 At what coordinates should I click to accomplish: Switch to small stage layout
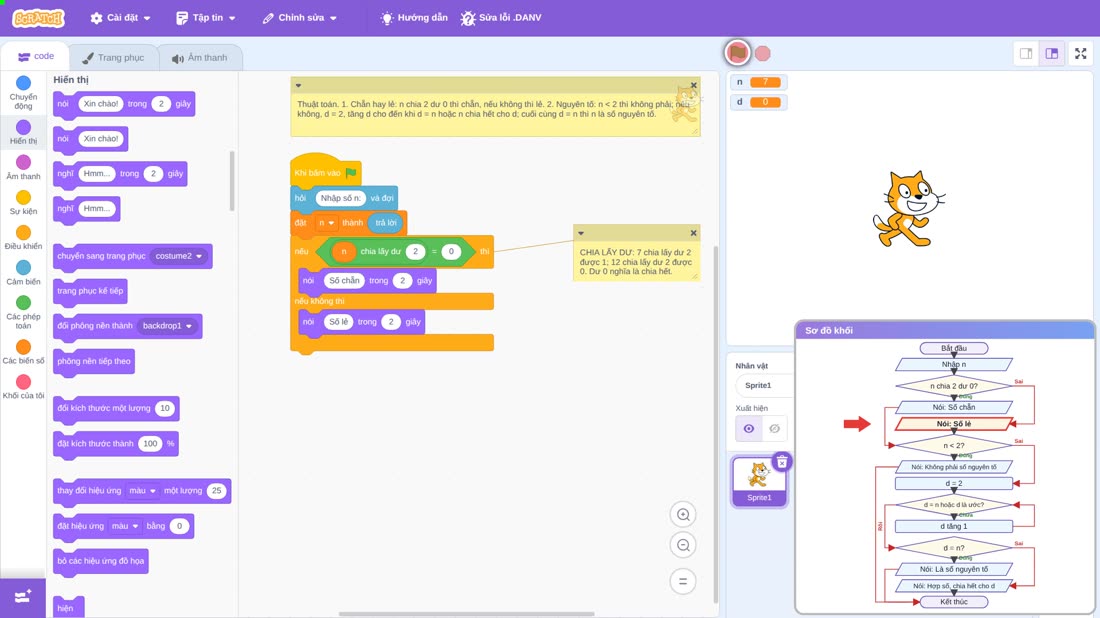pos(1026,53)
